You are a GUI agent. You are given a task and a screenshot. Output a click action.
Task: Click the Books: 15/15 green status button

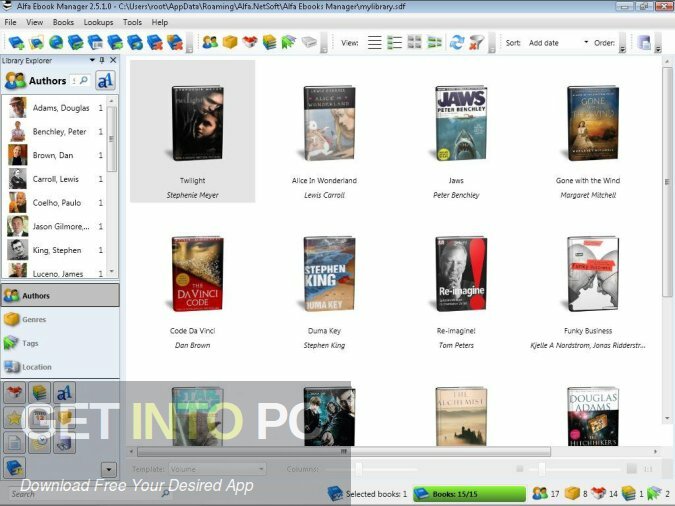[469, 494]
